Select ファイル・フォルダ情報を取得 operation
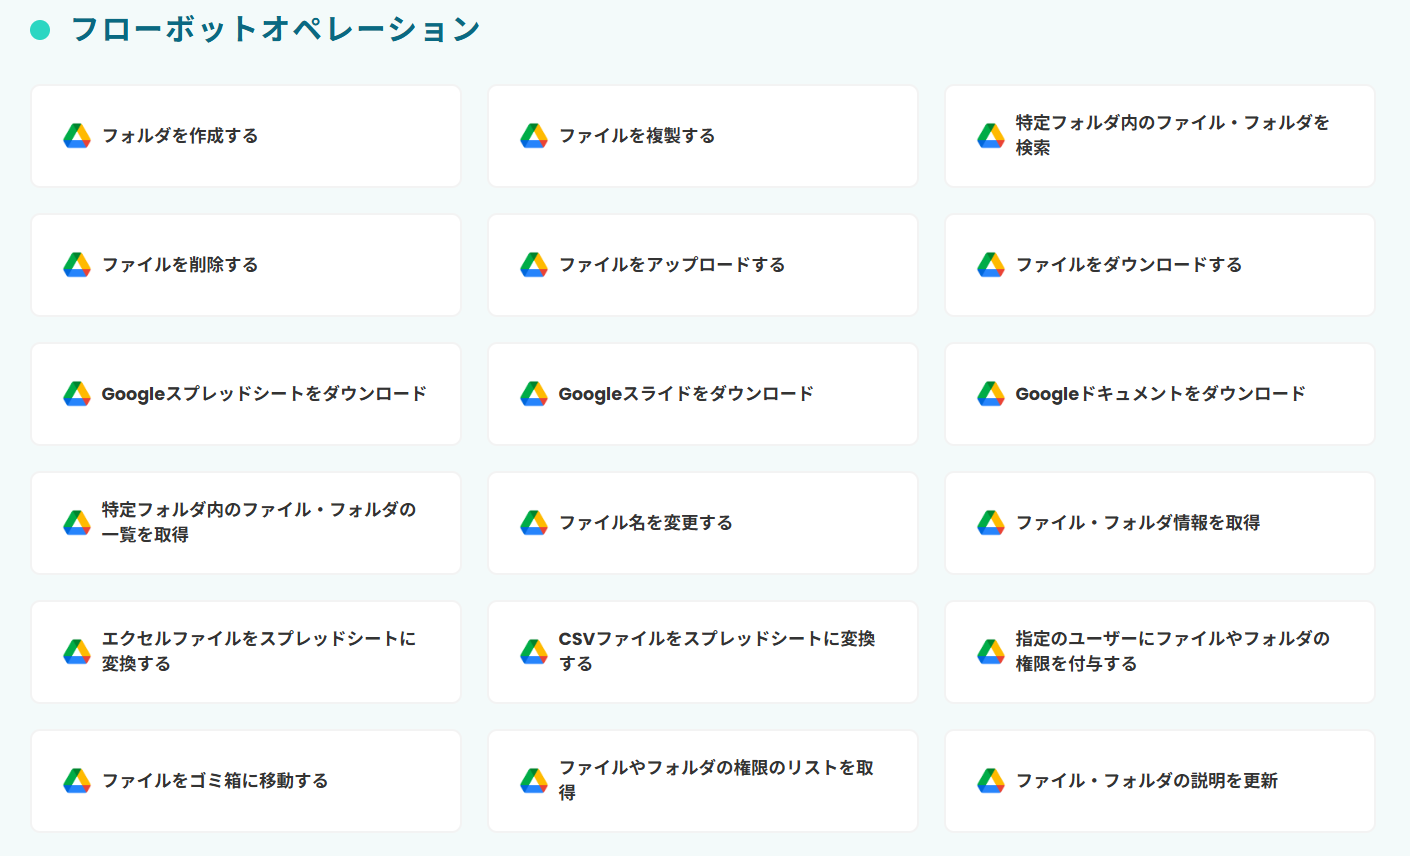This screenshot has height=856, width=1410. point(1138,523)
